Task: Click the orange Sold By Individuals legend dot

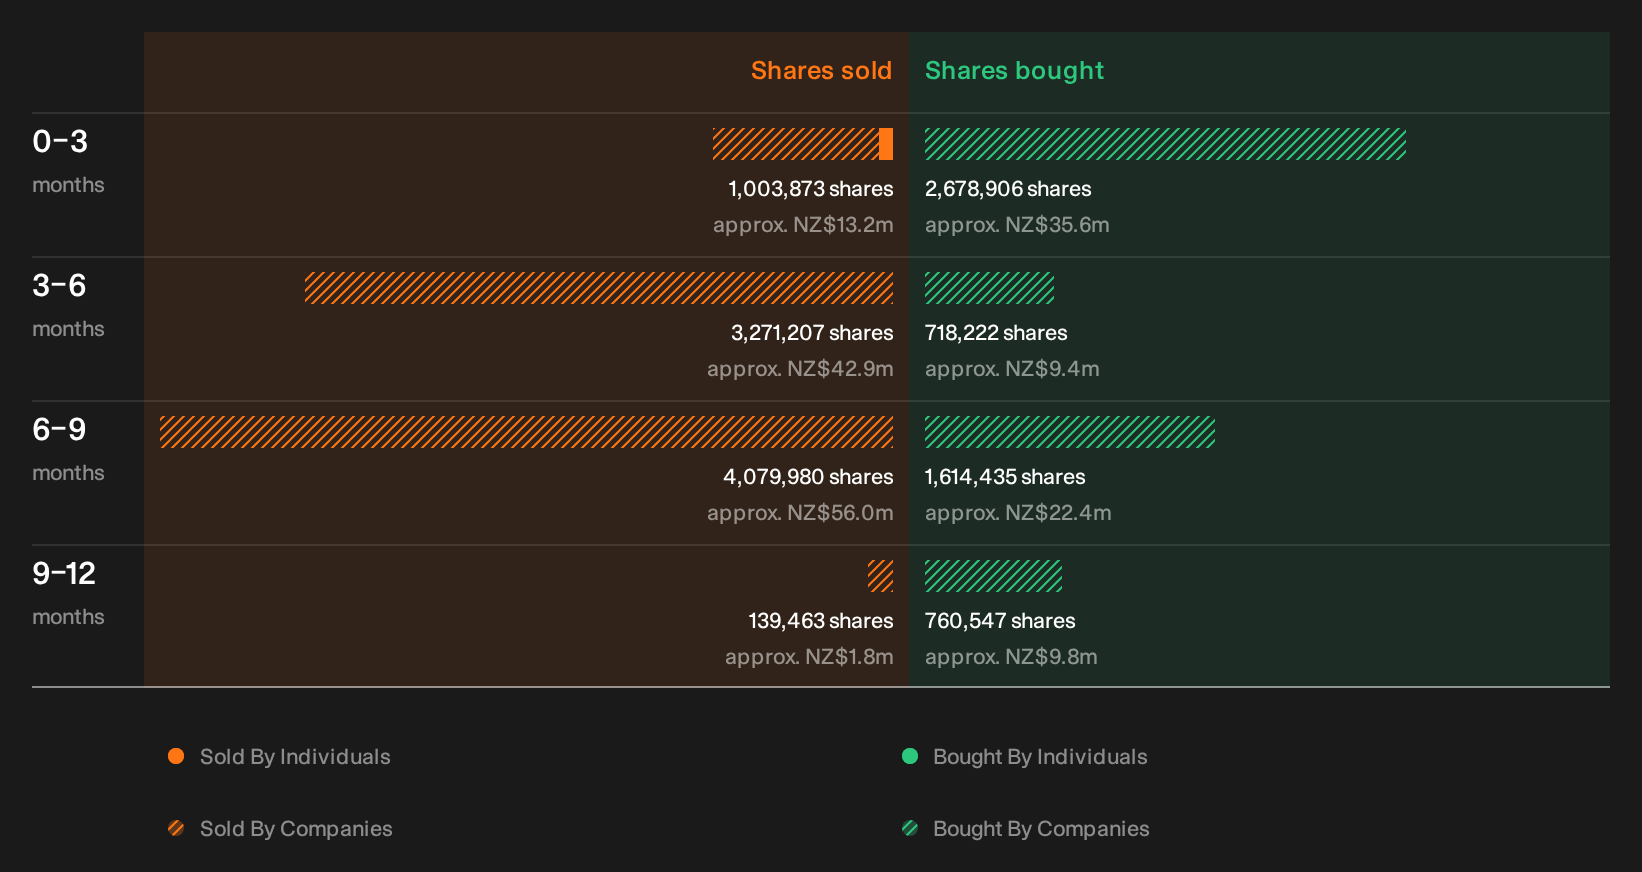Action: pos(176,756)
